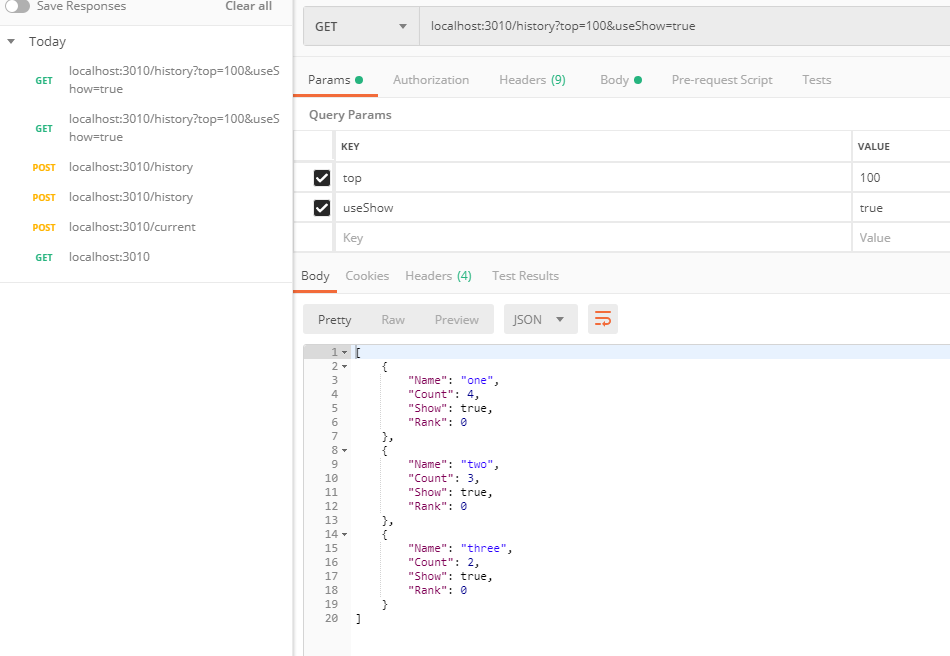Switch to the Params request tab
Screen dimensions: 950x656
[x=335, y=80]
